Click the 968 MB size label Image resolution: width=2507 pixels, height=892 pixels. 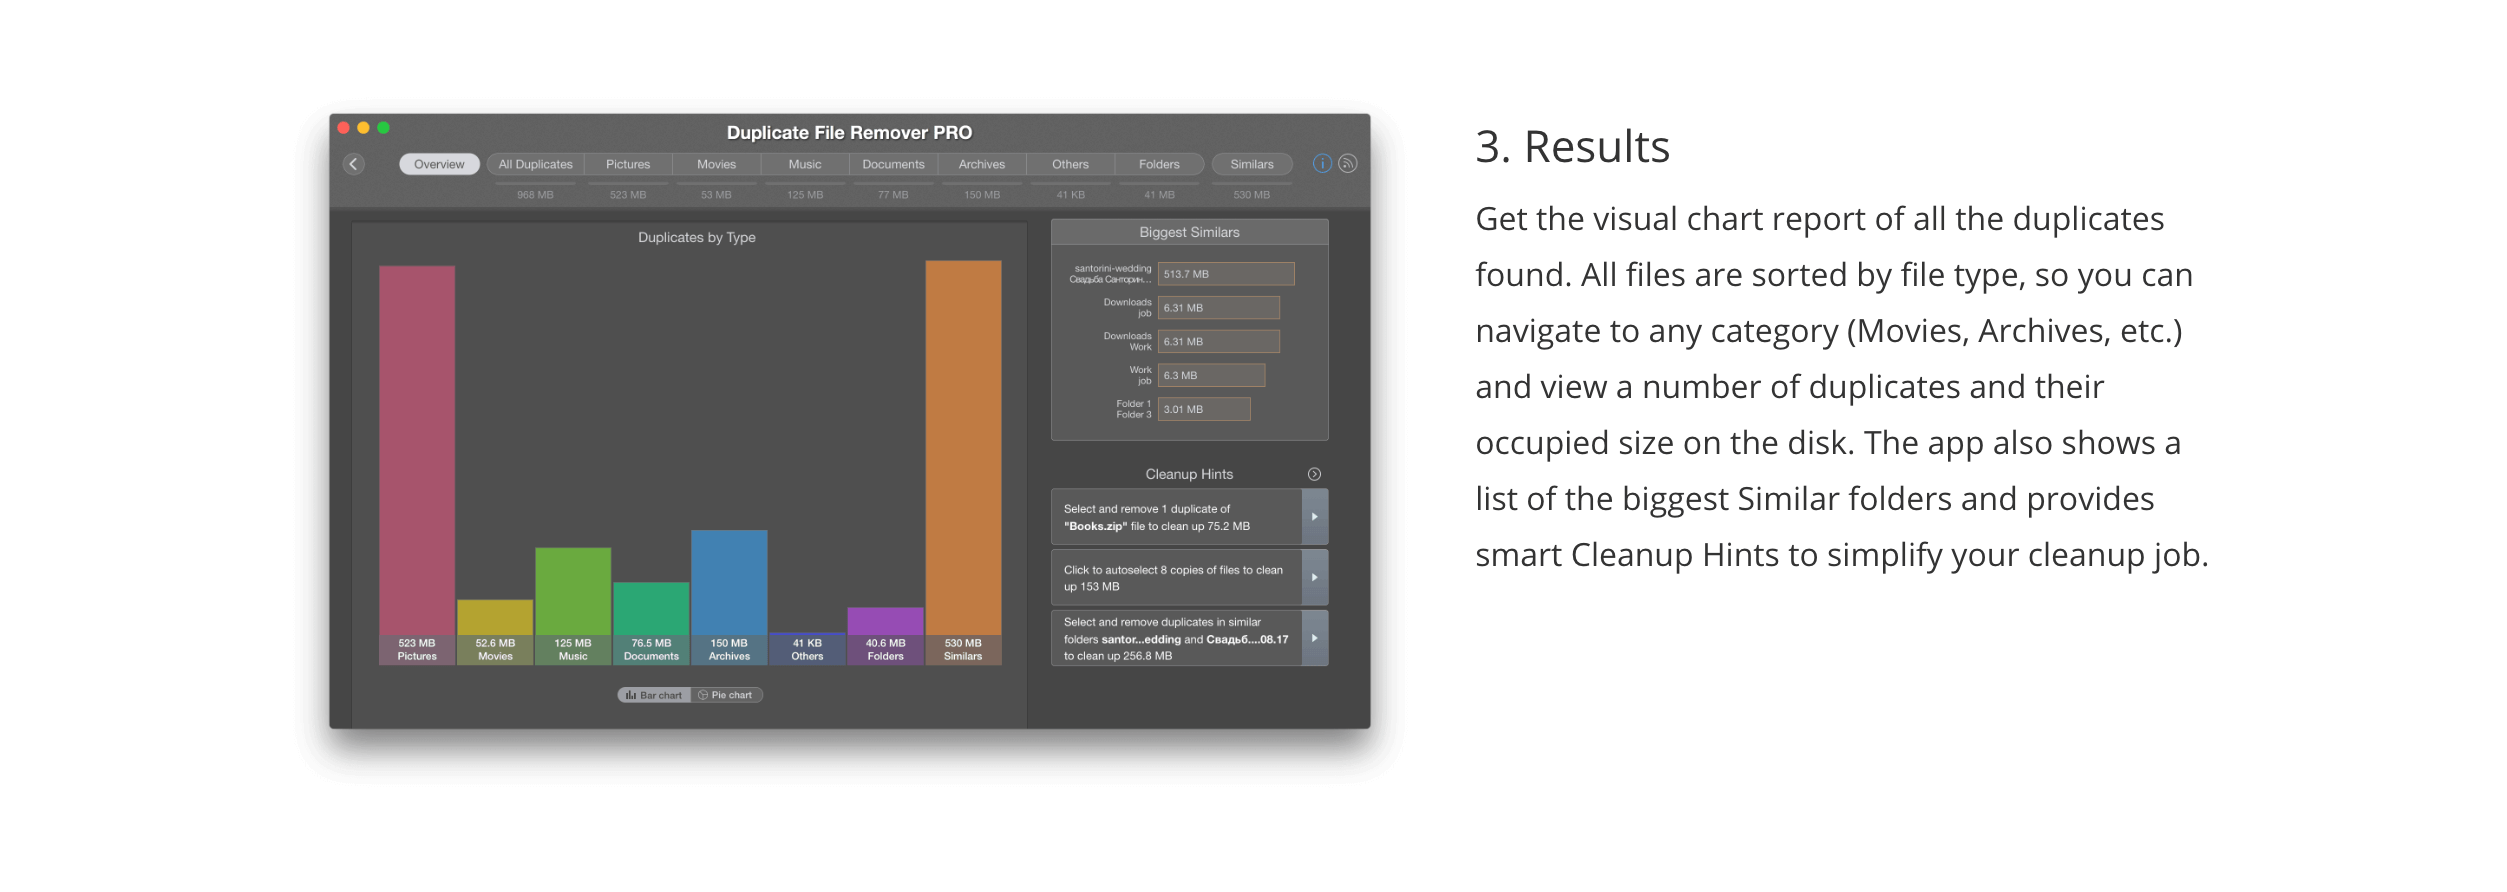(x=535, y=195)
